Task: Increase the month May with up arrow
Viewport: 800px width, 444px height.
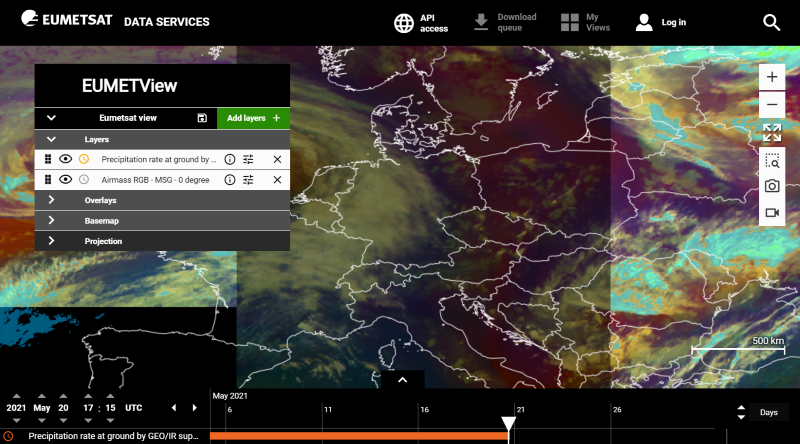Action: click(x=42, y=396)
